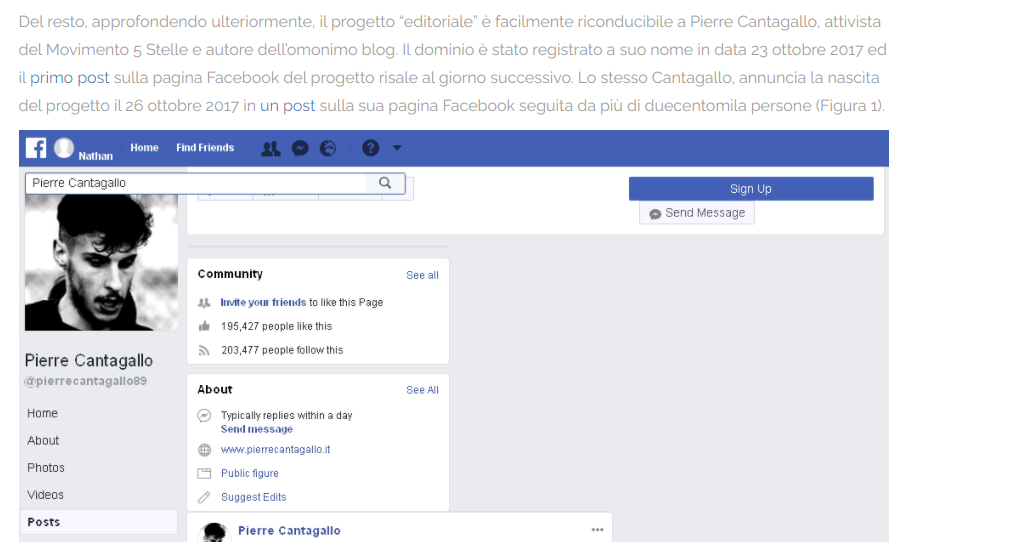Select Find Friends in the top bar
This screenshot has width=1016, height=542.
(x=205, y=148)
